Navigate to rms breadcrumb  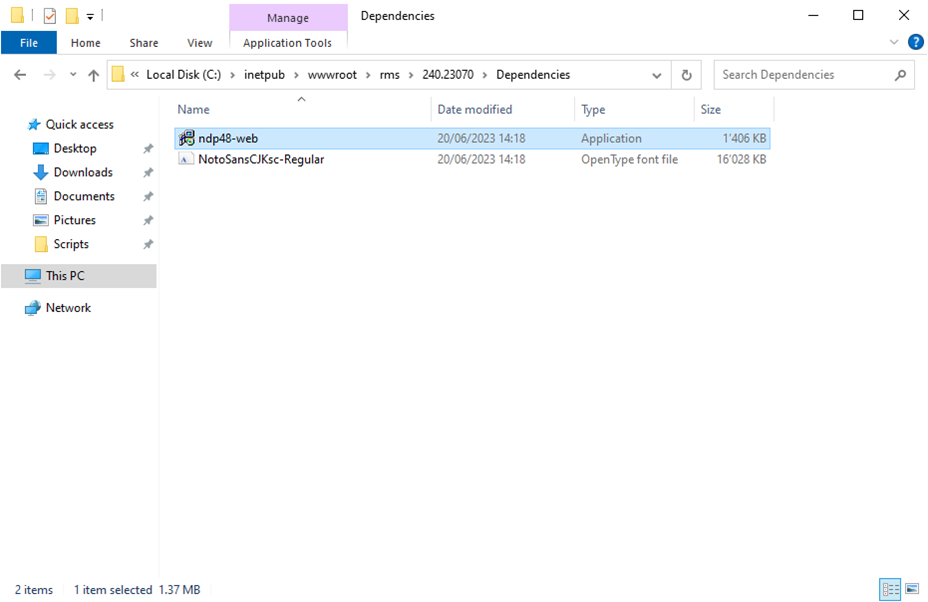(x=389, y=75)
